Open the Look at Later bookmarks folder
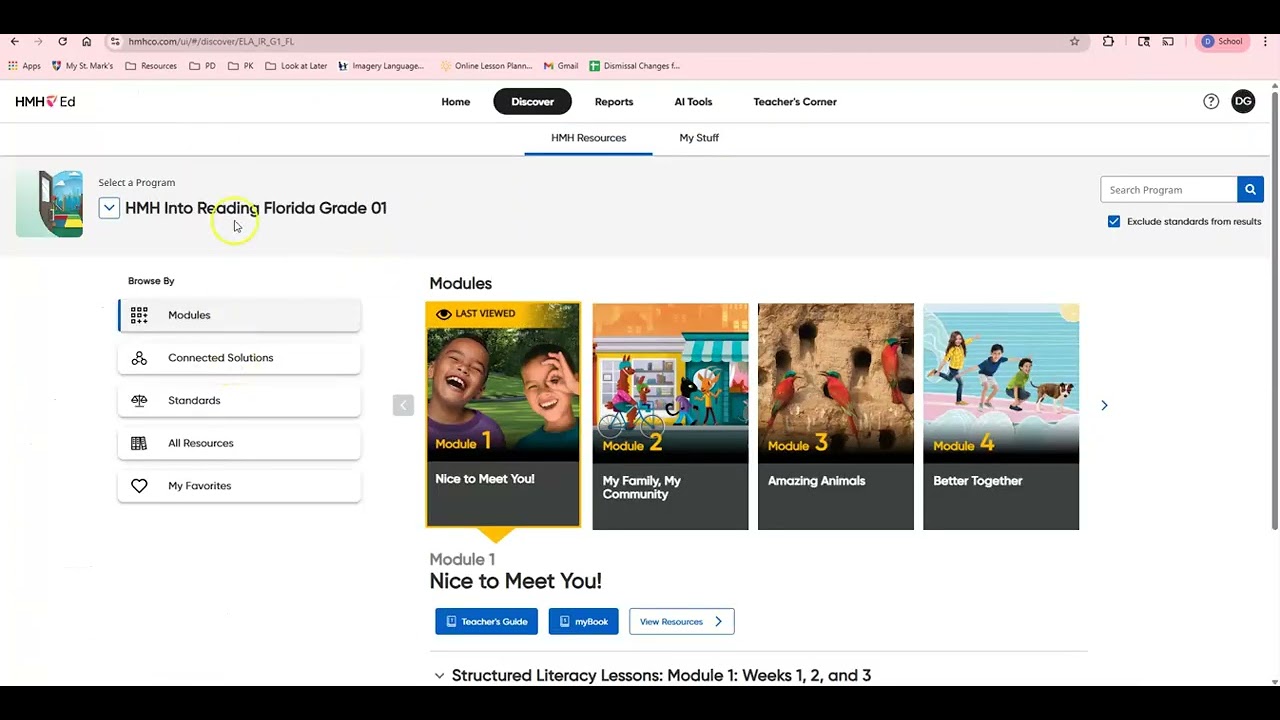Viewport: 1280px width, 720px height. pos(296,66)
